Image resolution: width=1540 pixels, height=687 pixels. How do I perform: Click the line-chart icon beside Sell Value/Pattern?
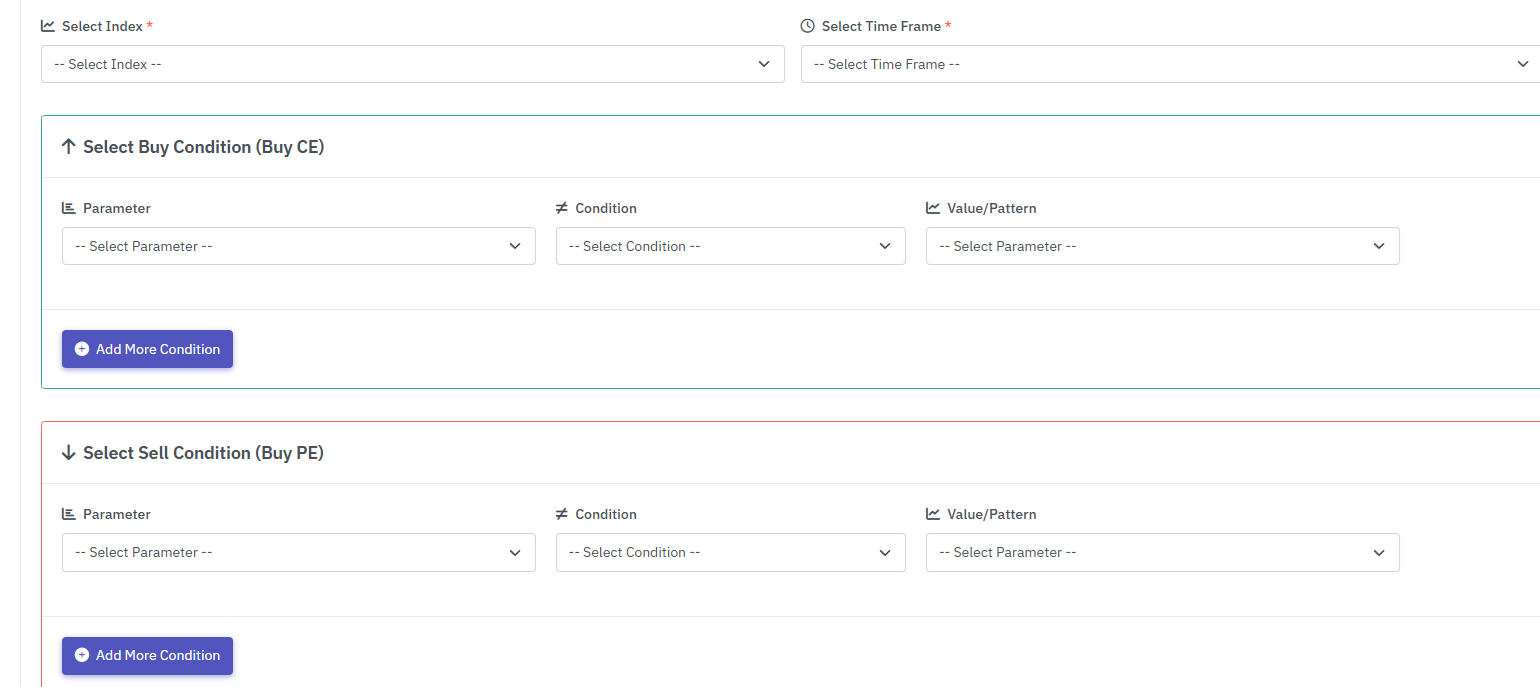pos(931,513)
